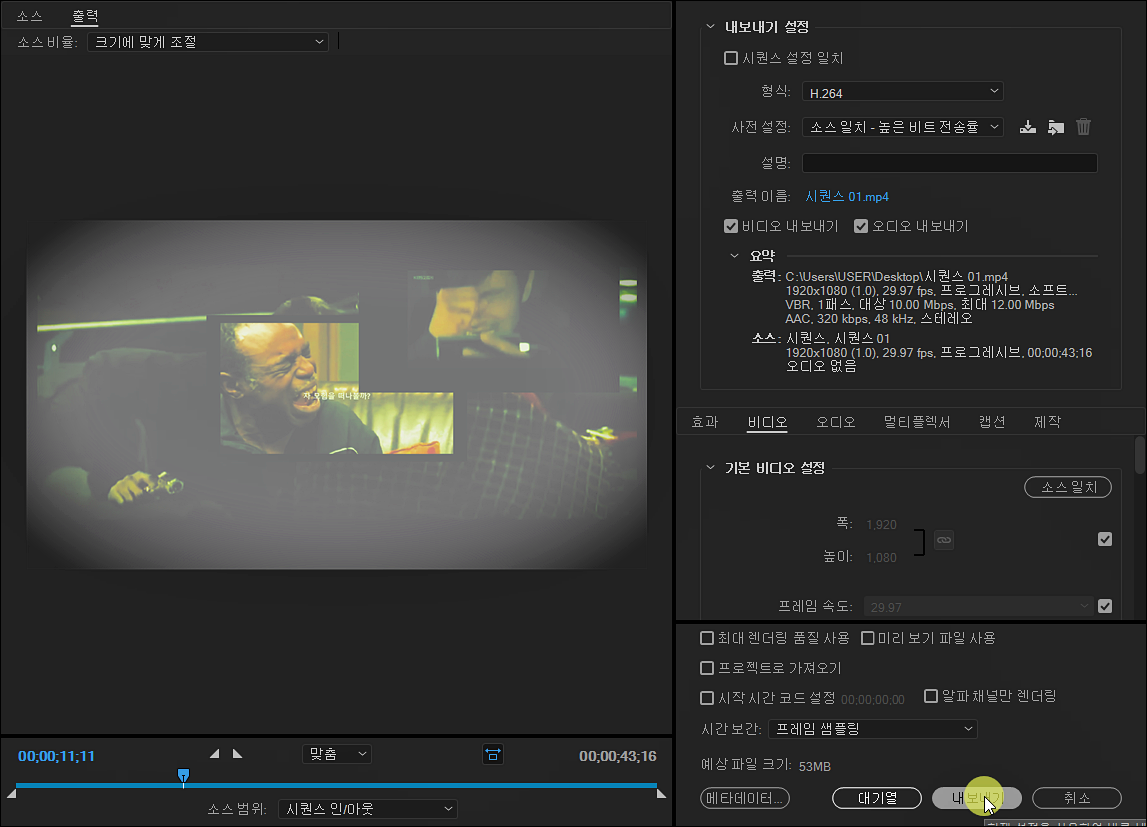Click the 시퀀스 01.mp4 output name link
Screen dimensions: 1147x827
click(x=847, y=196)
